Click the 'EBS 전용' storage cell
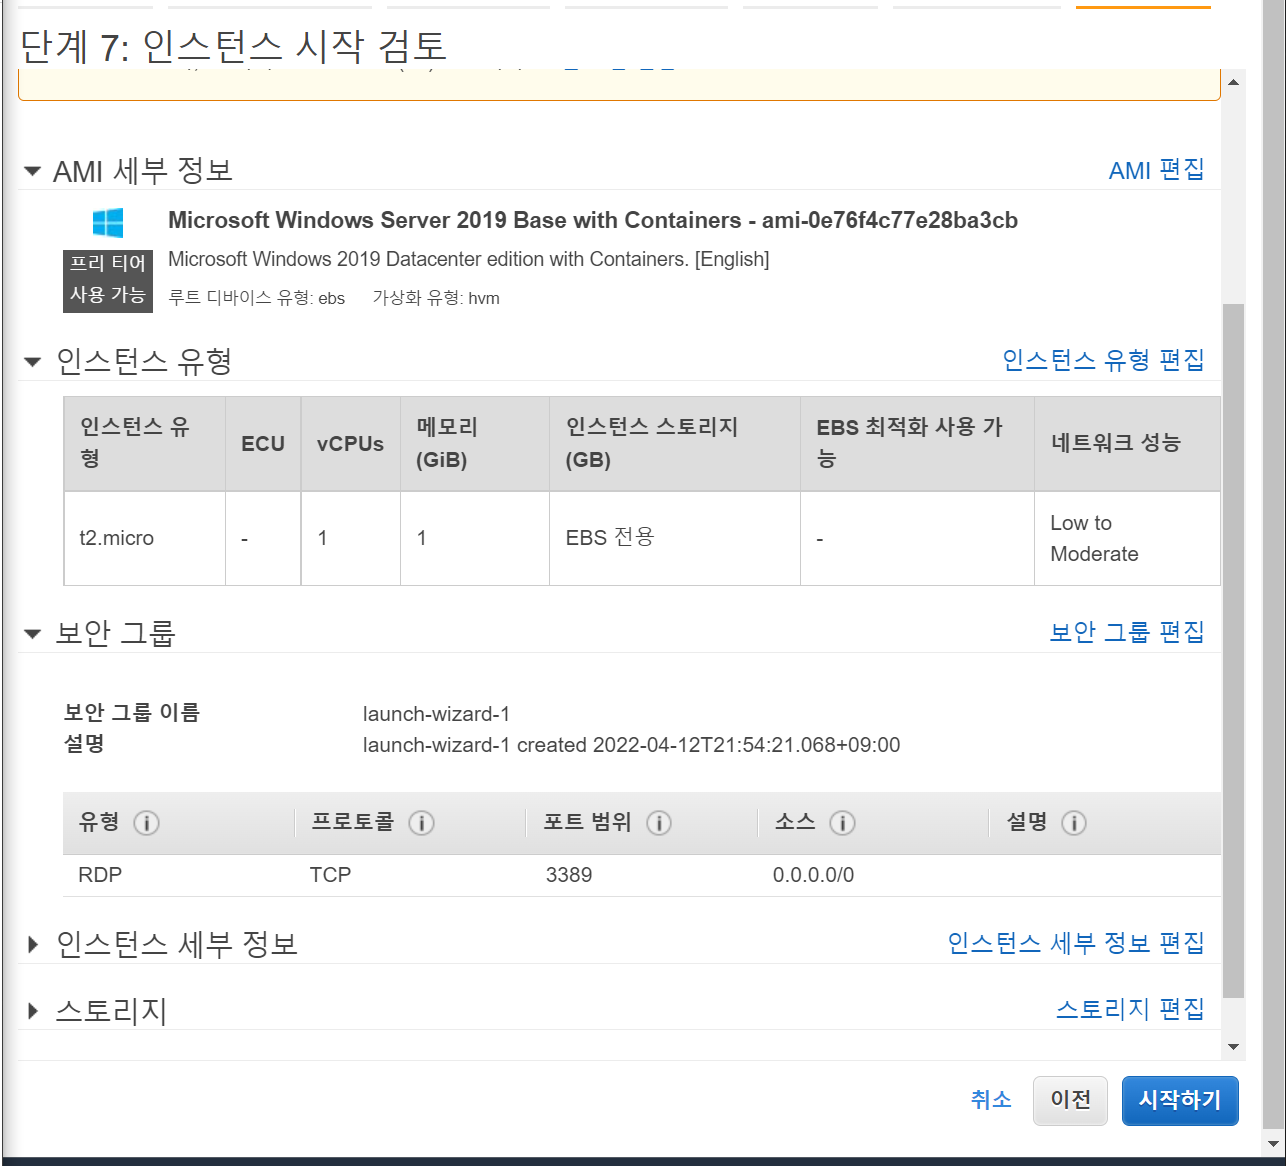This screenshot has width=1286, height=1166. coord(675,538)
